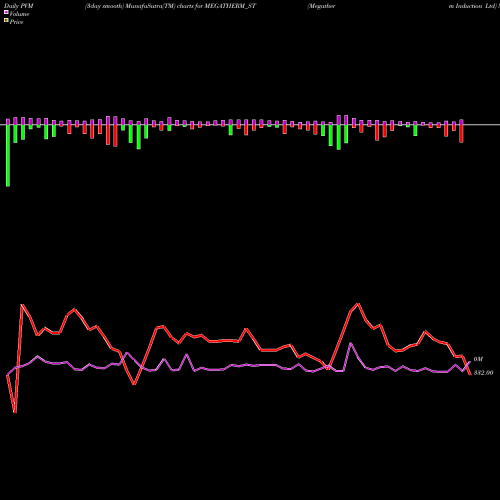Click the MunafaSutra(TM) MEGATHERM_ST chart title text
This screenshot has height=500, width=500.
pyautogui.click(x=170, y=6)
